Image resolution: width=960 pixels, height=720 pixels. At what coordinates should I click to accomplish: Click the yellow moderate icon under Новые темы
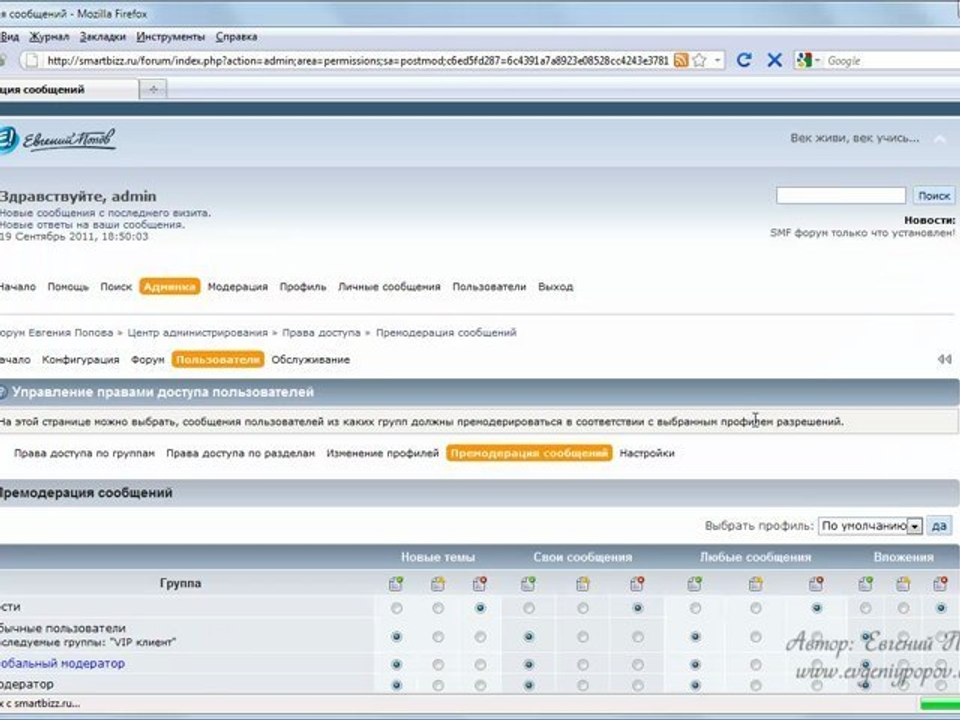[x=438, y=583]
